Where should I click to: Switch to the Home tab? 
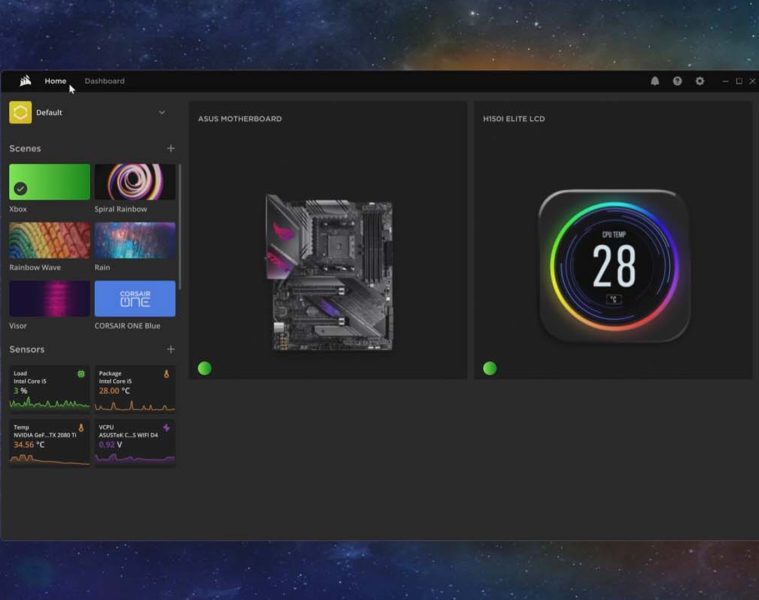click(55, 81)
